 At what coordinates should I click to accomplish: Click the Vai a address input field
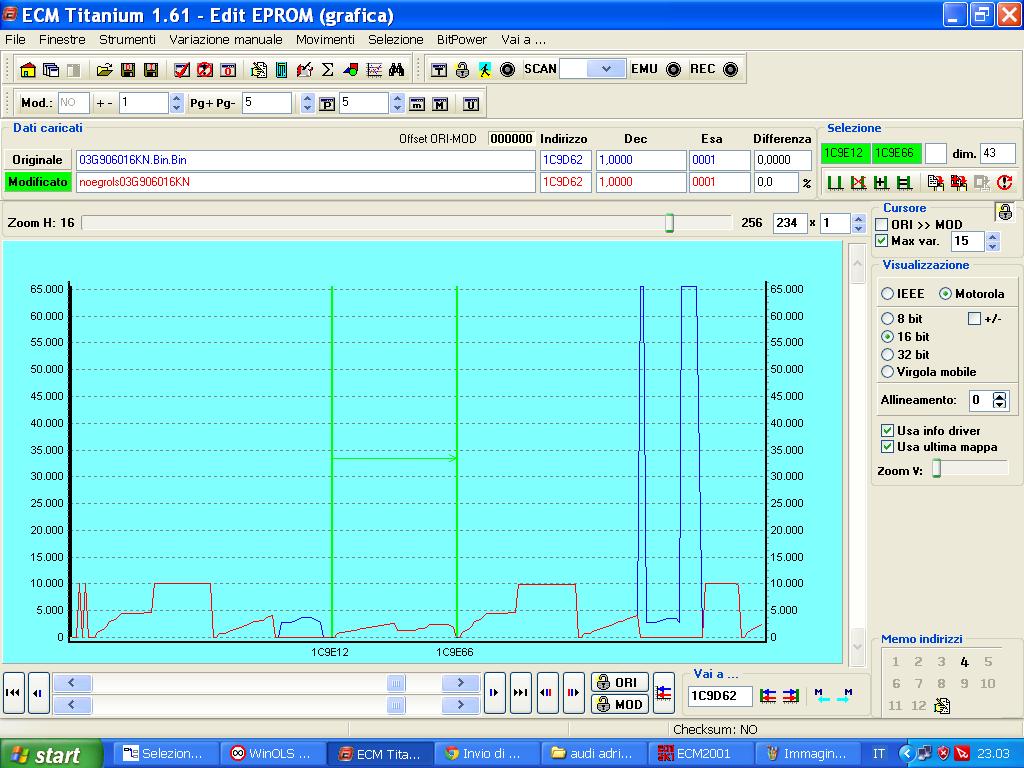pos(720,696)
